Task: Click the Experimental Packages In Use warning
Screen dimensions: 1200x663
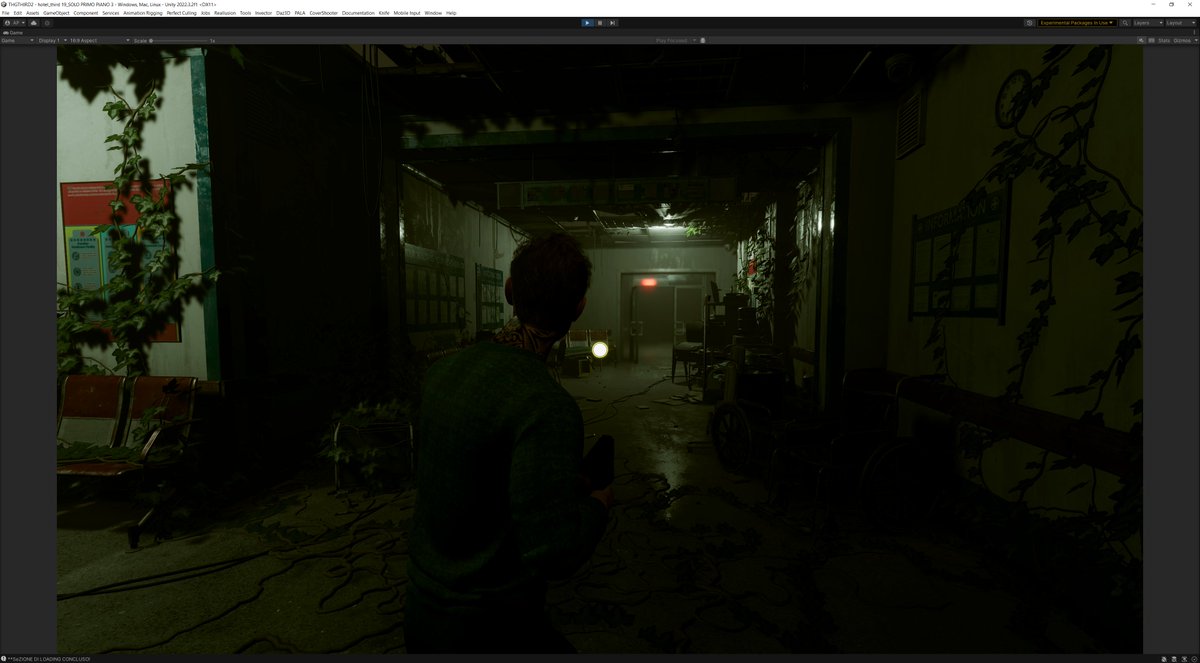Action: pos(1076,22)
